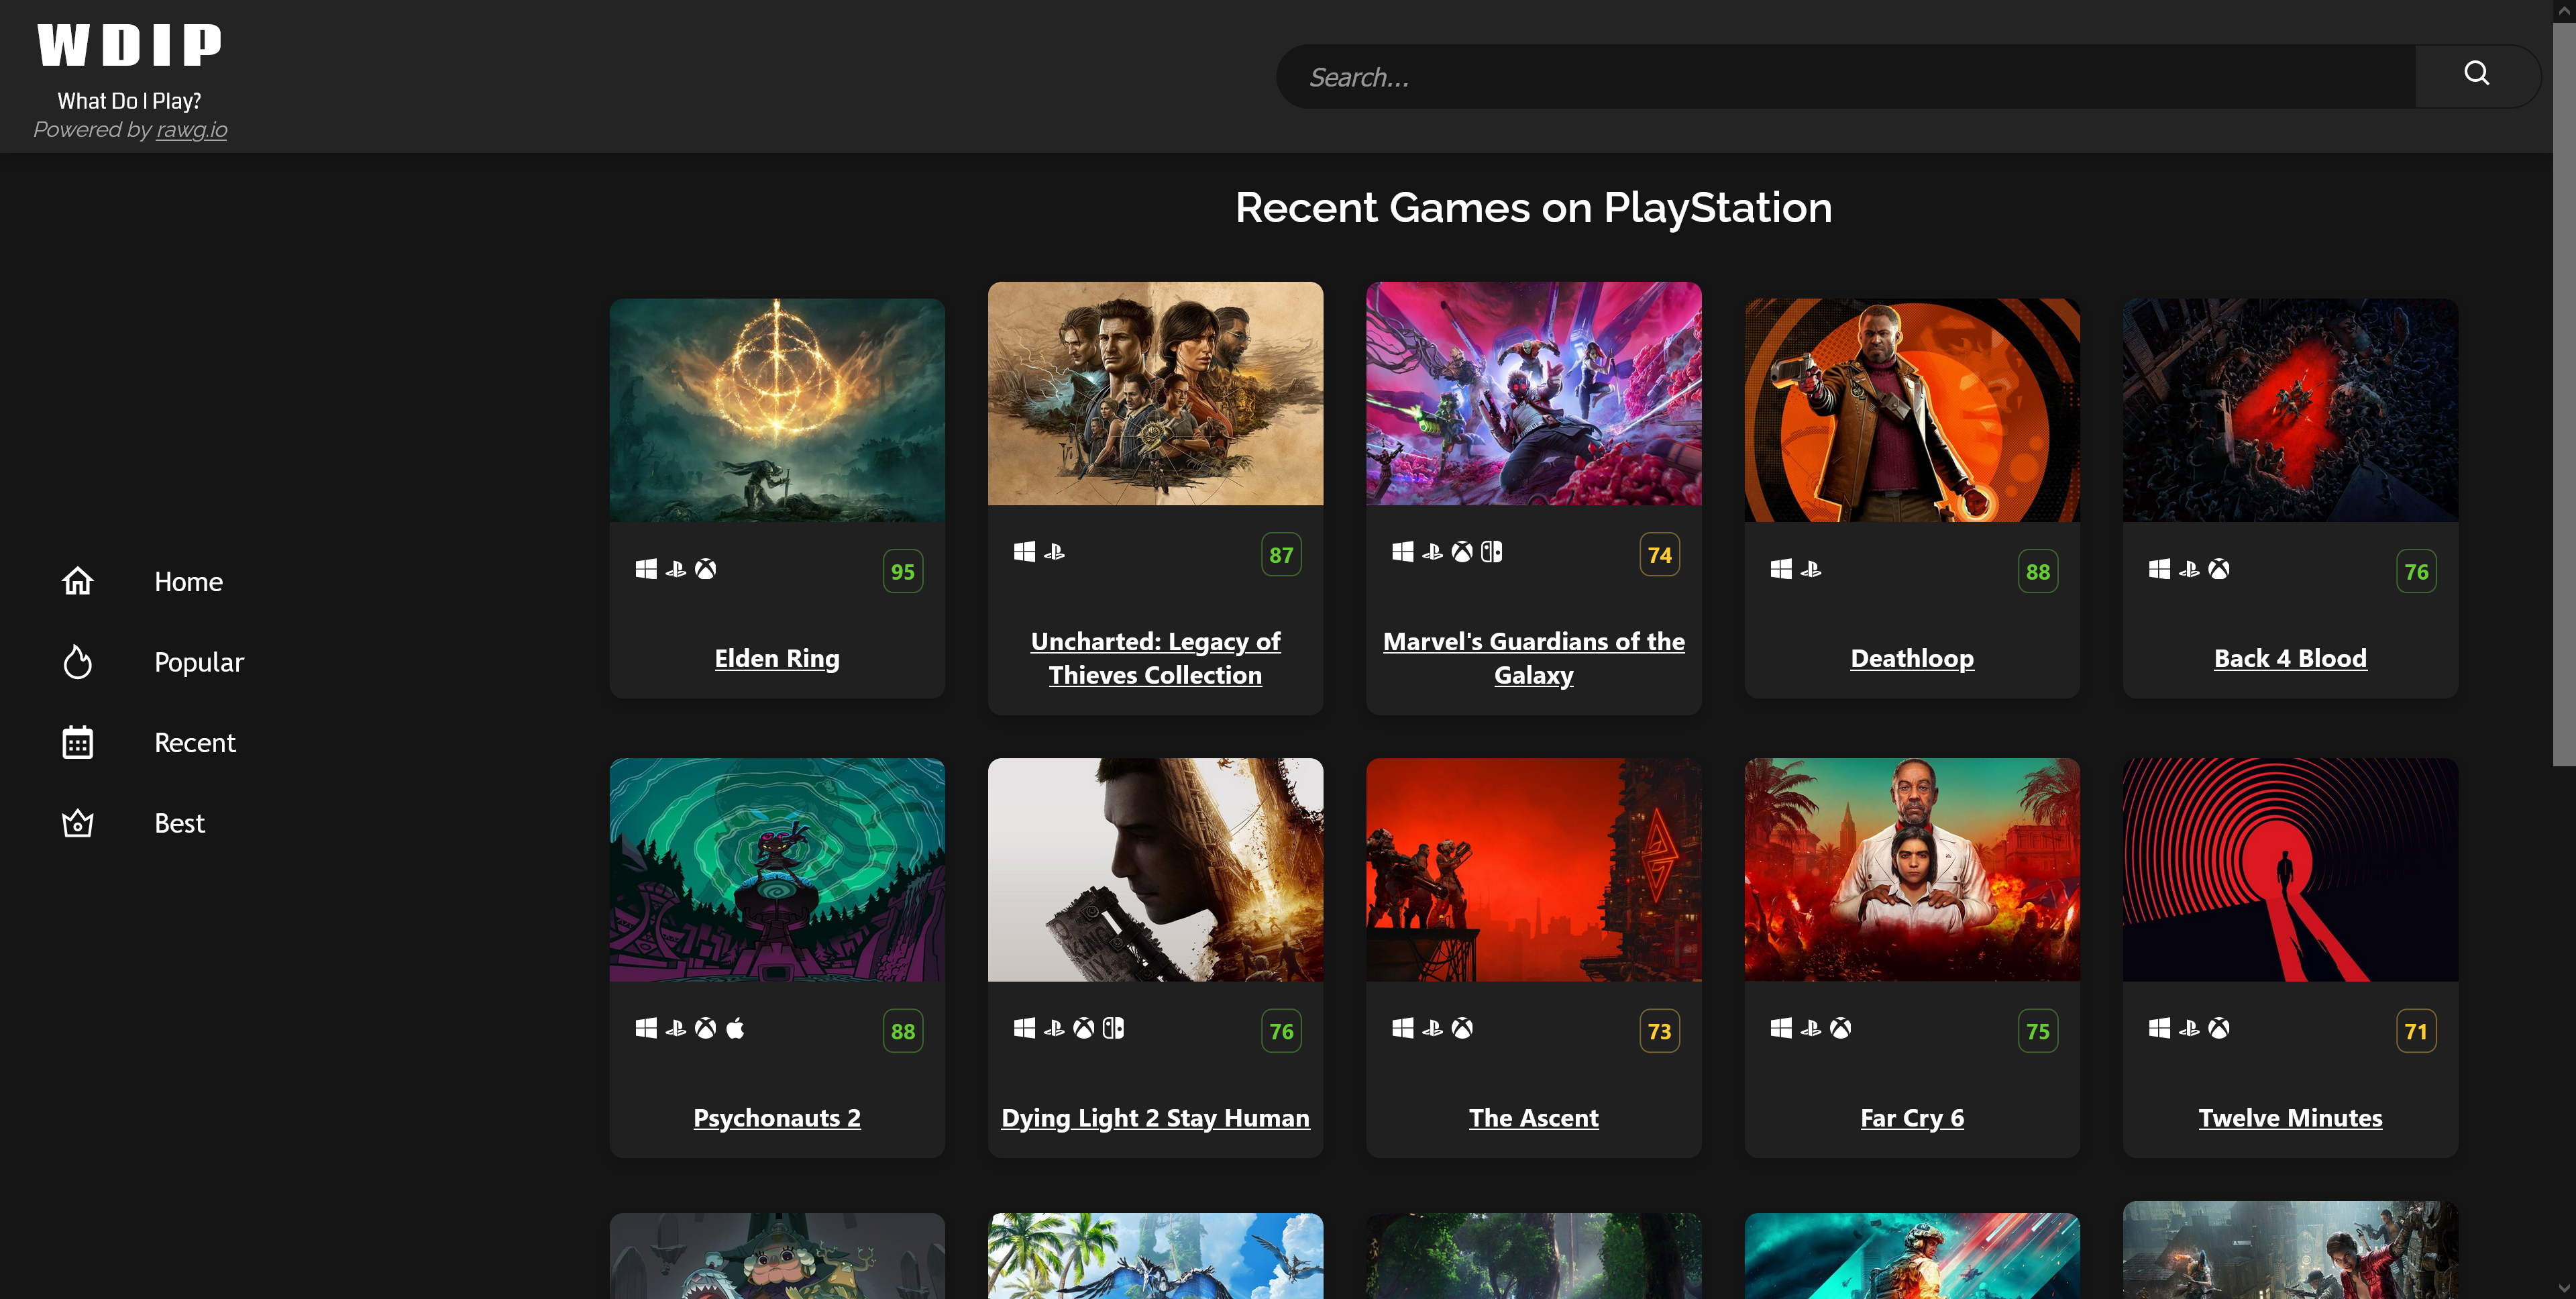Open the Elden Ring title link
This screenshot has width=2576, height=1299.
[777, 658]
